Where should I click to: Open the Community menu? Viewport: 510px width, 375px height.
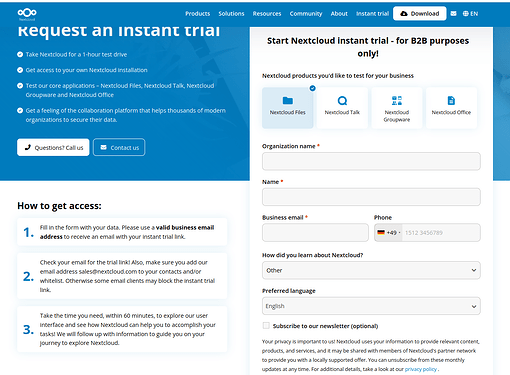(306, 14)
